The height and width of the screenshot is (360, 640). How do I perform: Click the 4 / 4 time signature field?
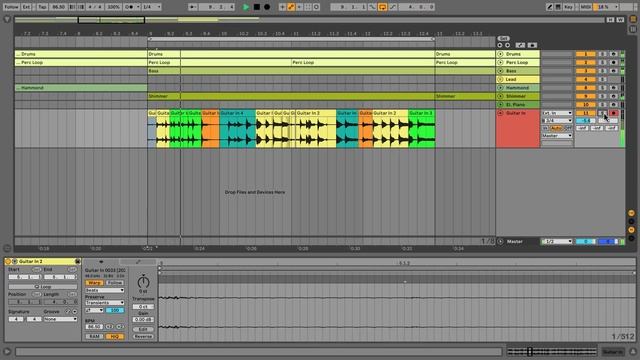[x=95, y=7]
